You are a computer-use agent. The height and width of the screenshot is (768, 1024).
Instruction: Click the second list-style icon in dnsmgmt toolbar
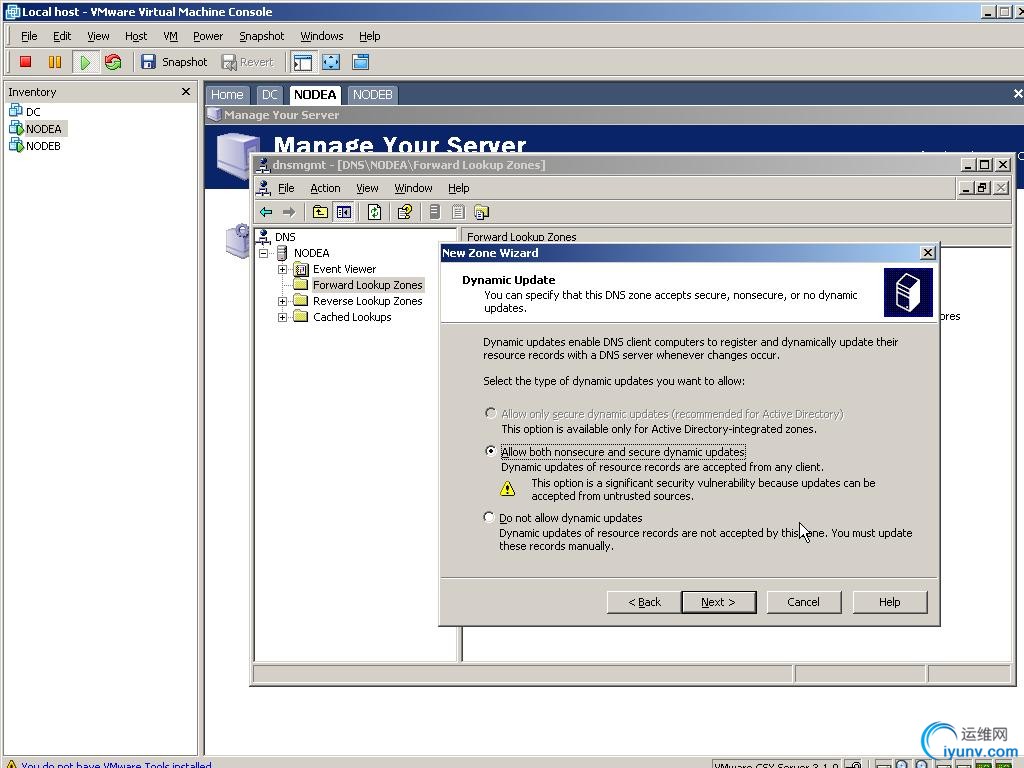click(x=458, y=212)
